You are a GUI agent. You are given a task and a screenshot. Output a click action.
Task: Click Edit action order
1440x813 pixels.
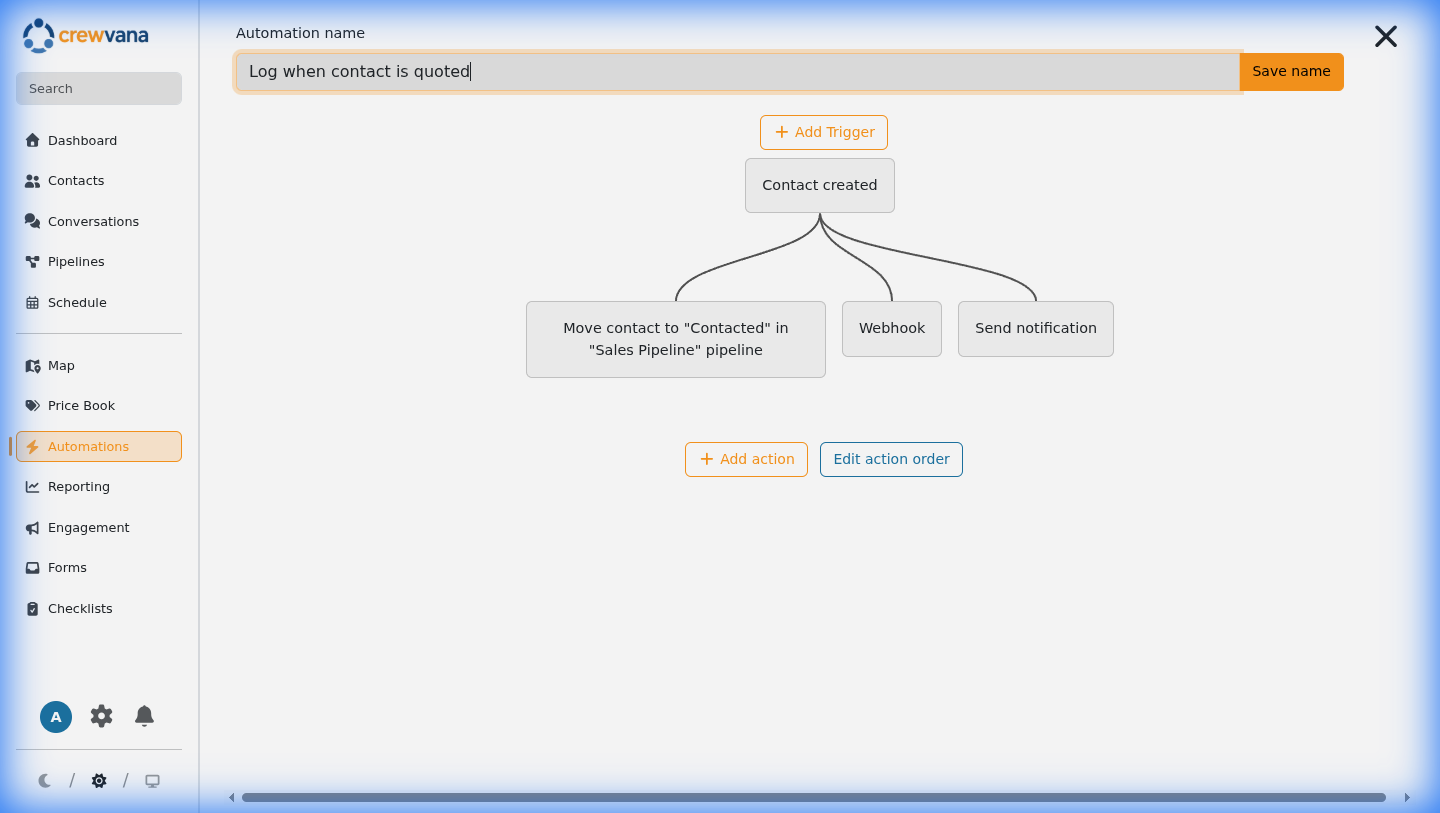click(891, 459)
